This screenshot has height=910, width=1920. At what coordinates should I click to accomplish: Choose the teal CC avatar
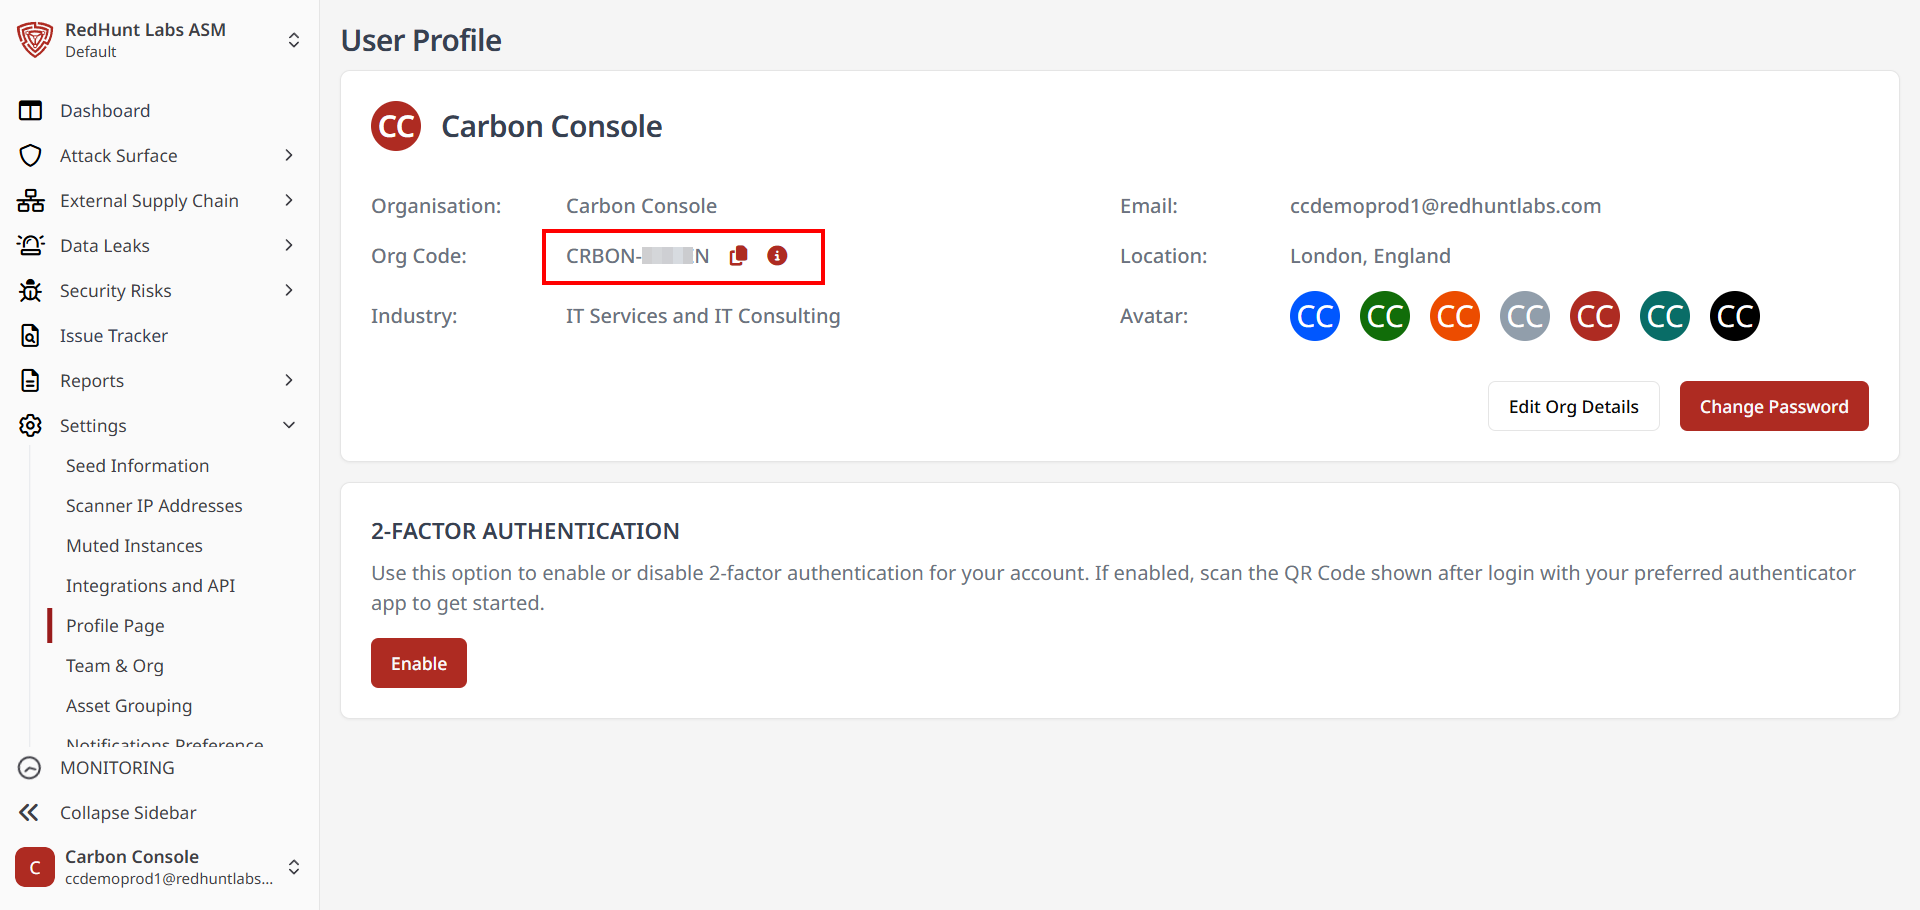tap(1665, 316)
